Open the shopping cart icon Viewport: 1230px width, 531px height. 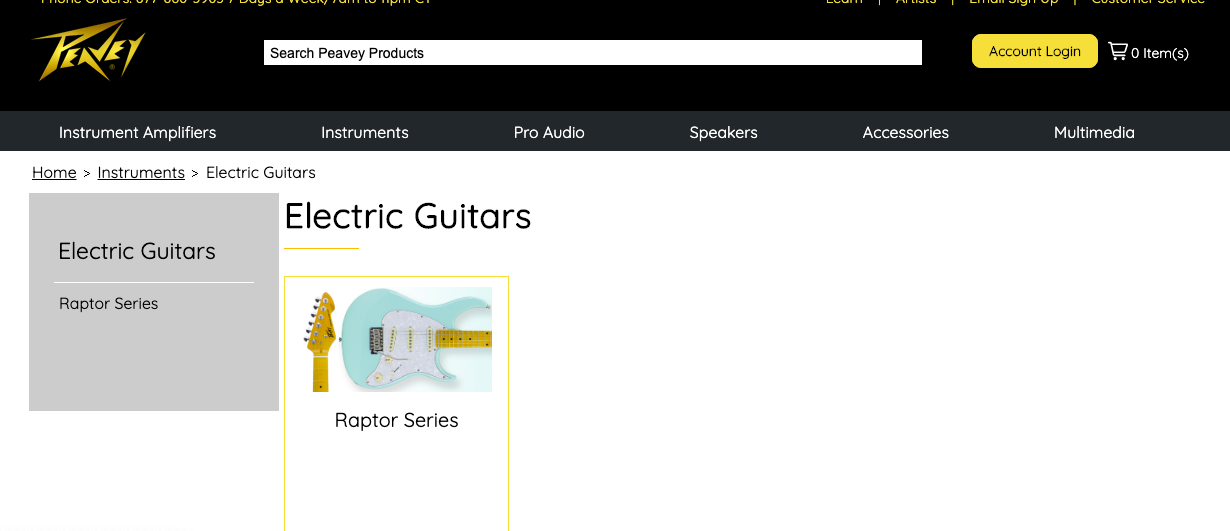[x=1117, y=51]
